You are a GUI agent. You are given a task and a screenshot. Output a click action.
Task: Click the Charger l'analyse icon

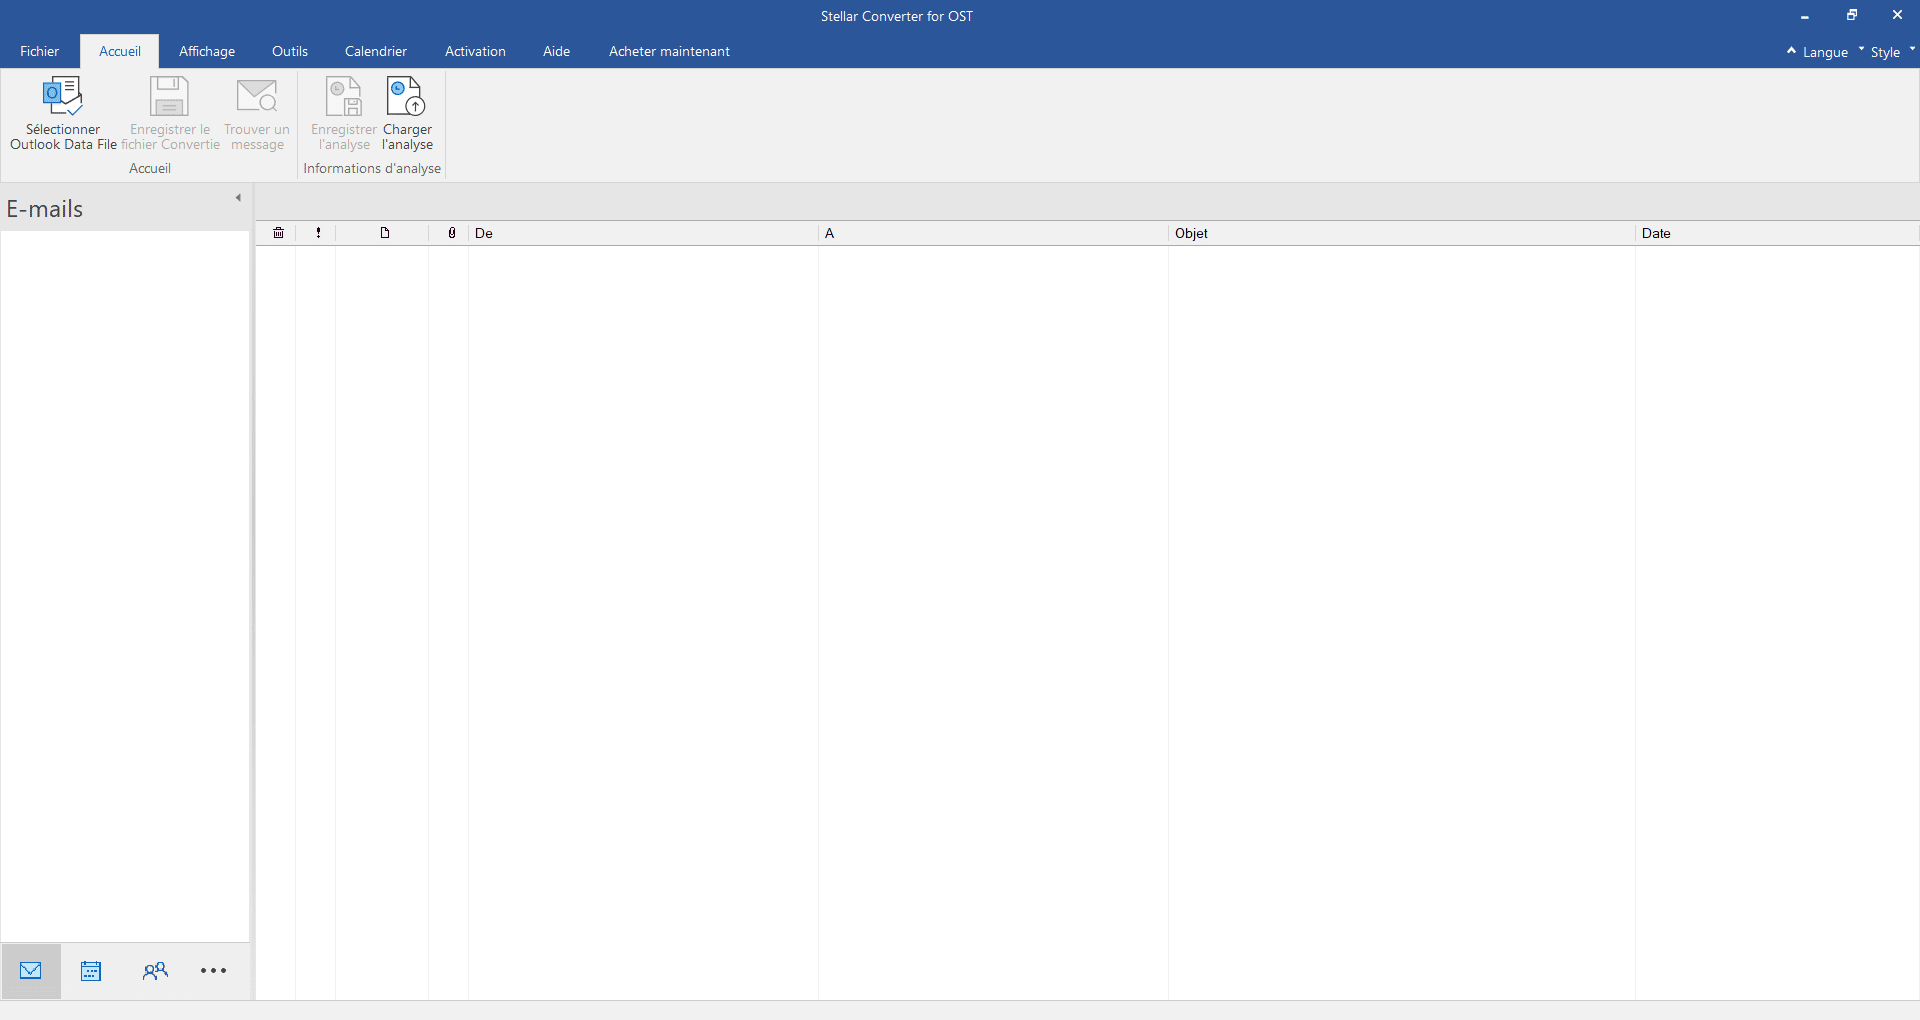click(406, 97)
